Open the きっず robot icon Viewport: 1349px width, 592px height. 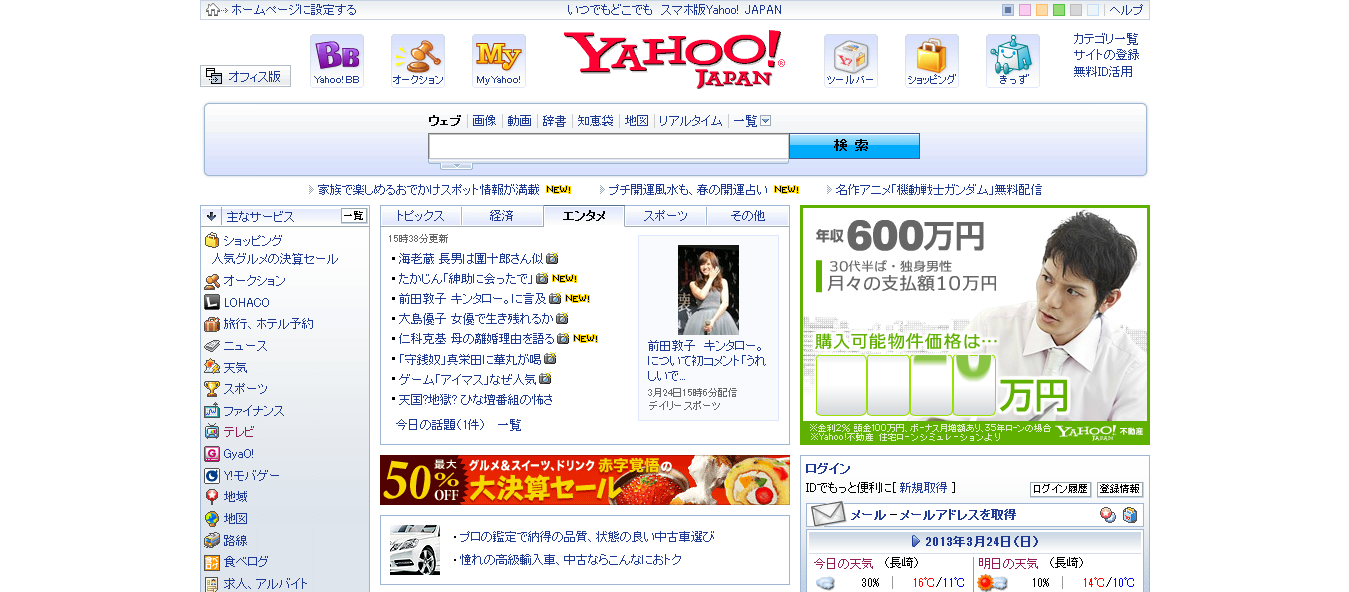(x=1013, y=61)
